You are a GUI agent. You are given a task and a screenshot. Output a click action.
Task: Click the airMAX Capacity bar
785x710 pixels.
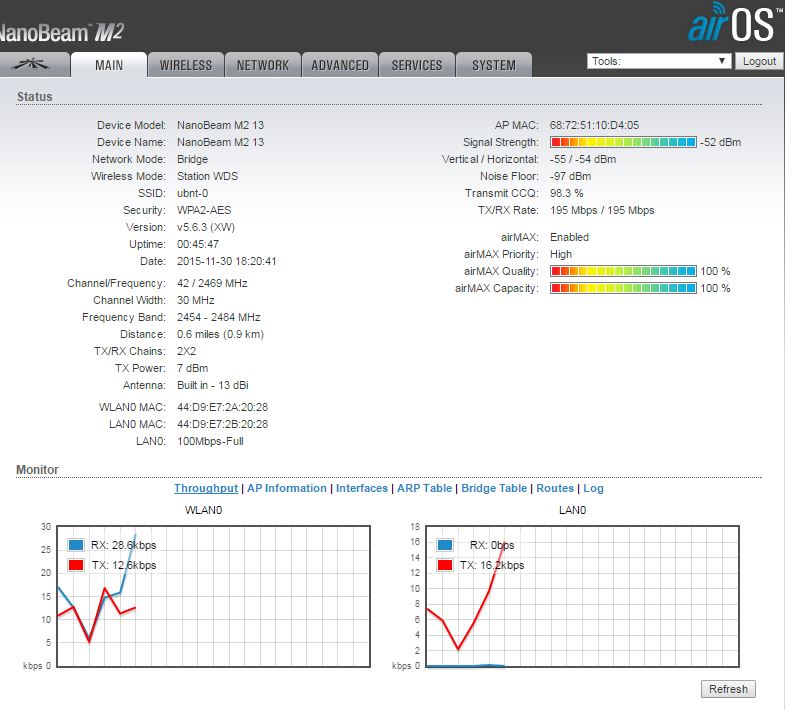coord(623,288)
